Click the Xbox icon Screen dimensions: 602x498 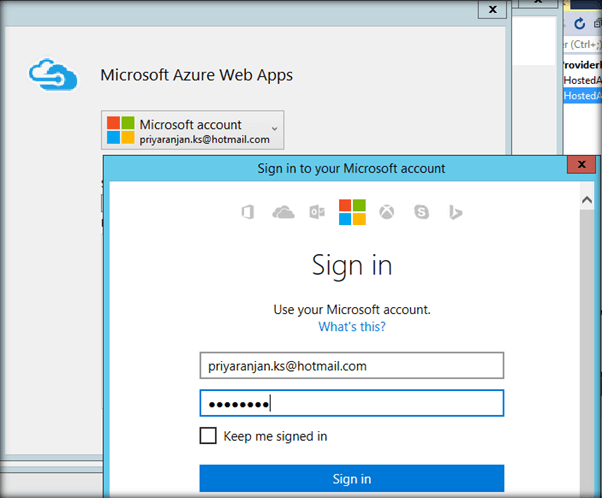pos(387,212)
